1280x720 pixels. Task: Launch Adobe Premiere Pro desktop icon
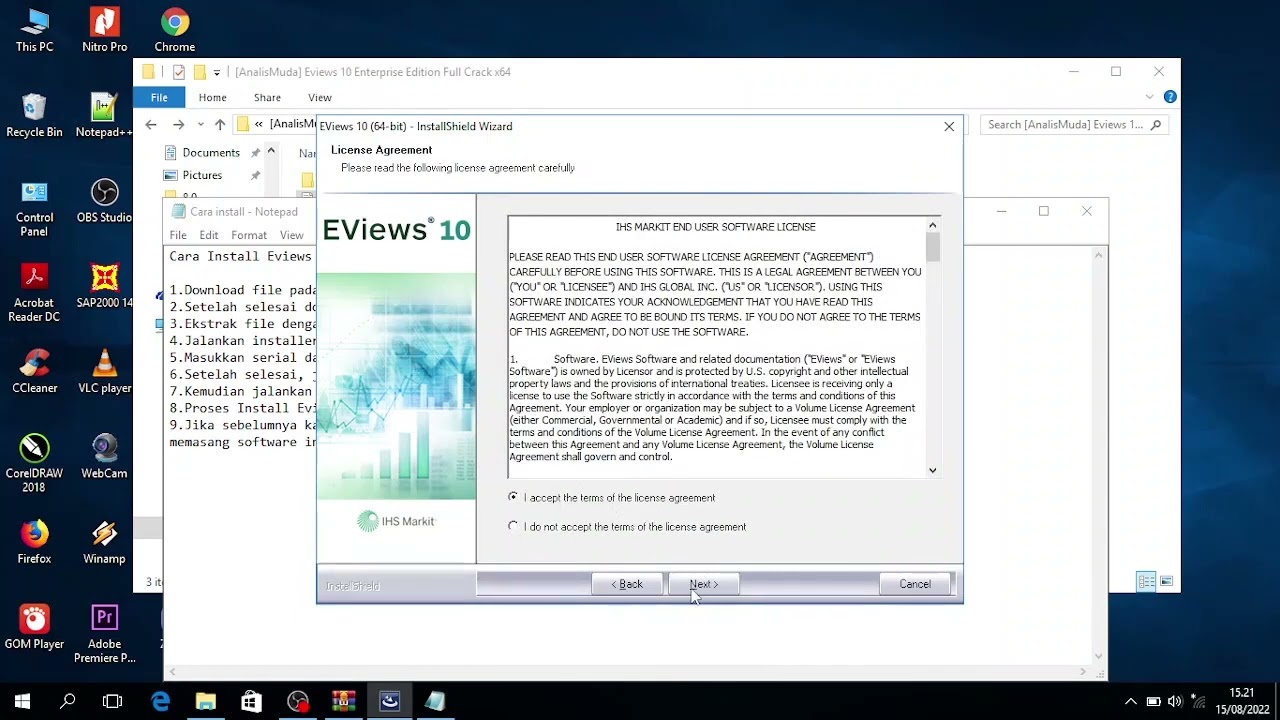(x=104, y=634)
